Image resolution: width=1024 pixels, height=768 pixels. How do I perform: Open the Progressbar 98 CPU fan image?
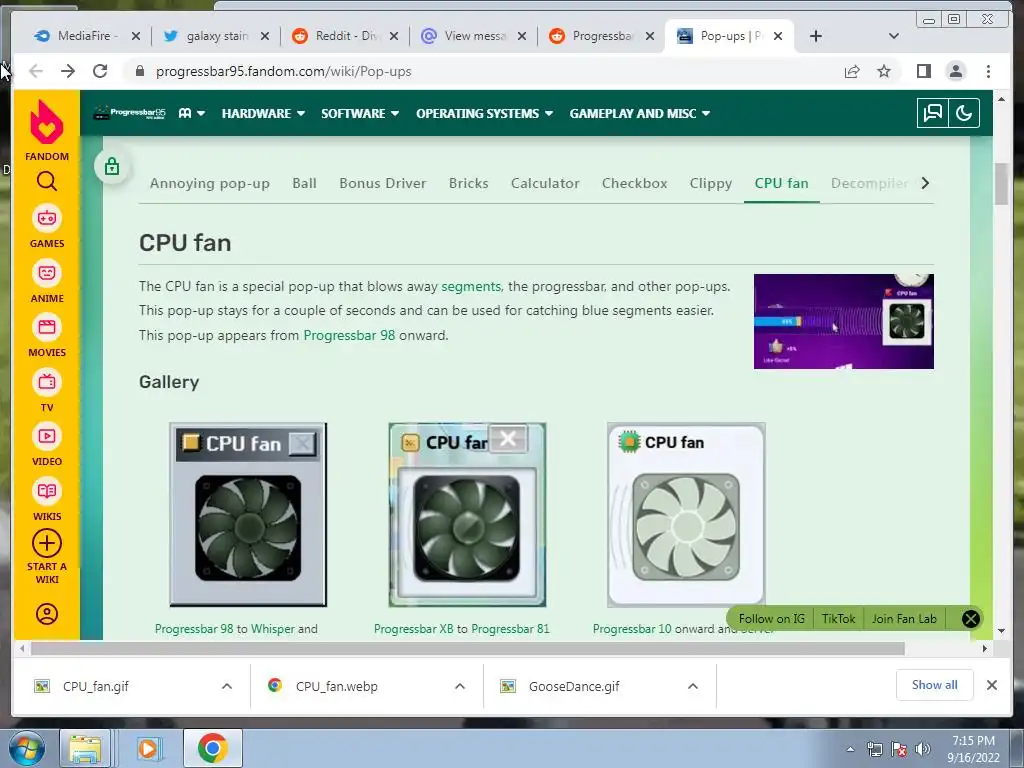(x=248, y=515)
